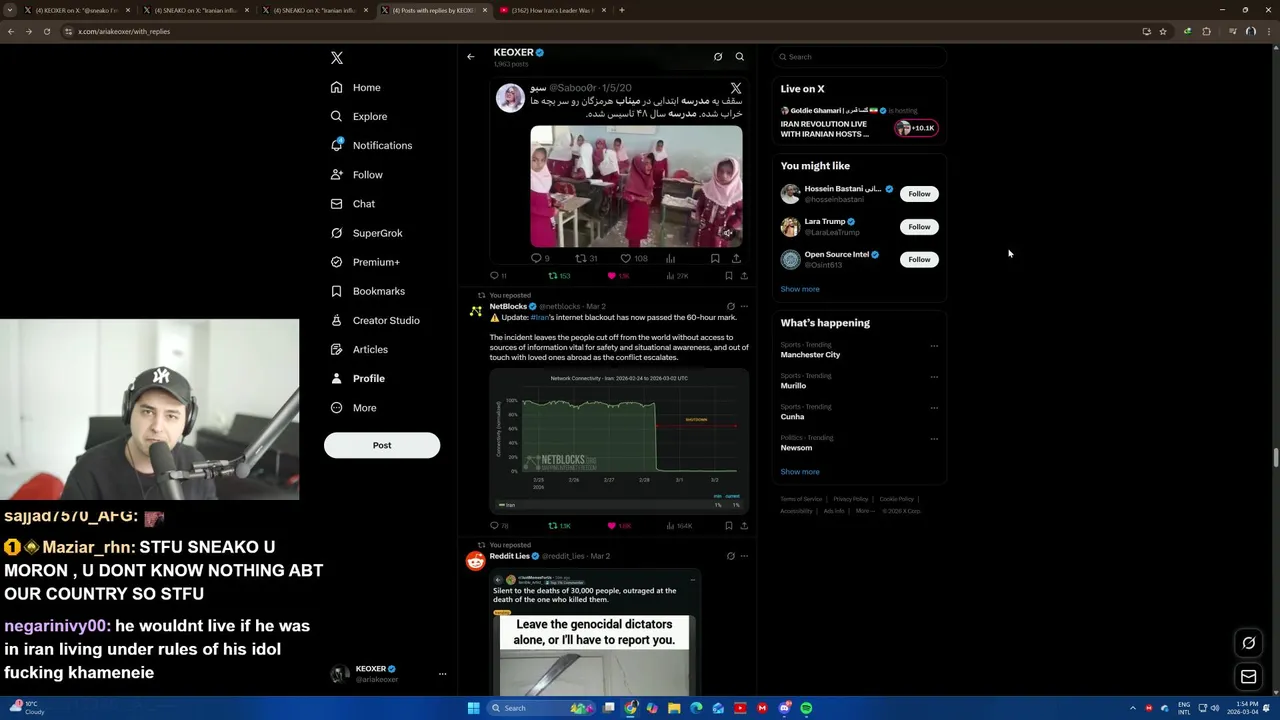The height and width of the screenshot is (720, 1280).
Task: Reply to post with 11 replies
Action: click(497, 276)
